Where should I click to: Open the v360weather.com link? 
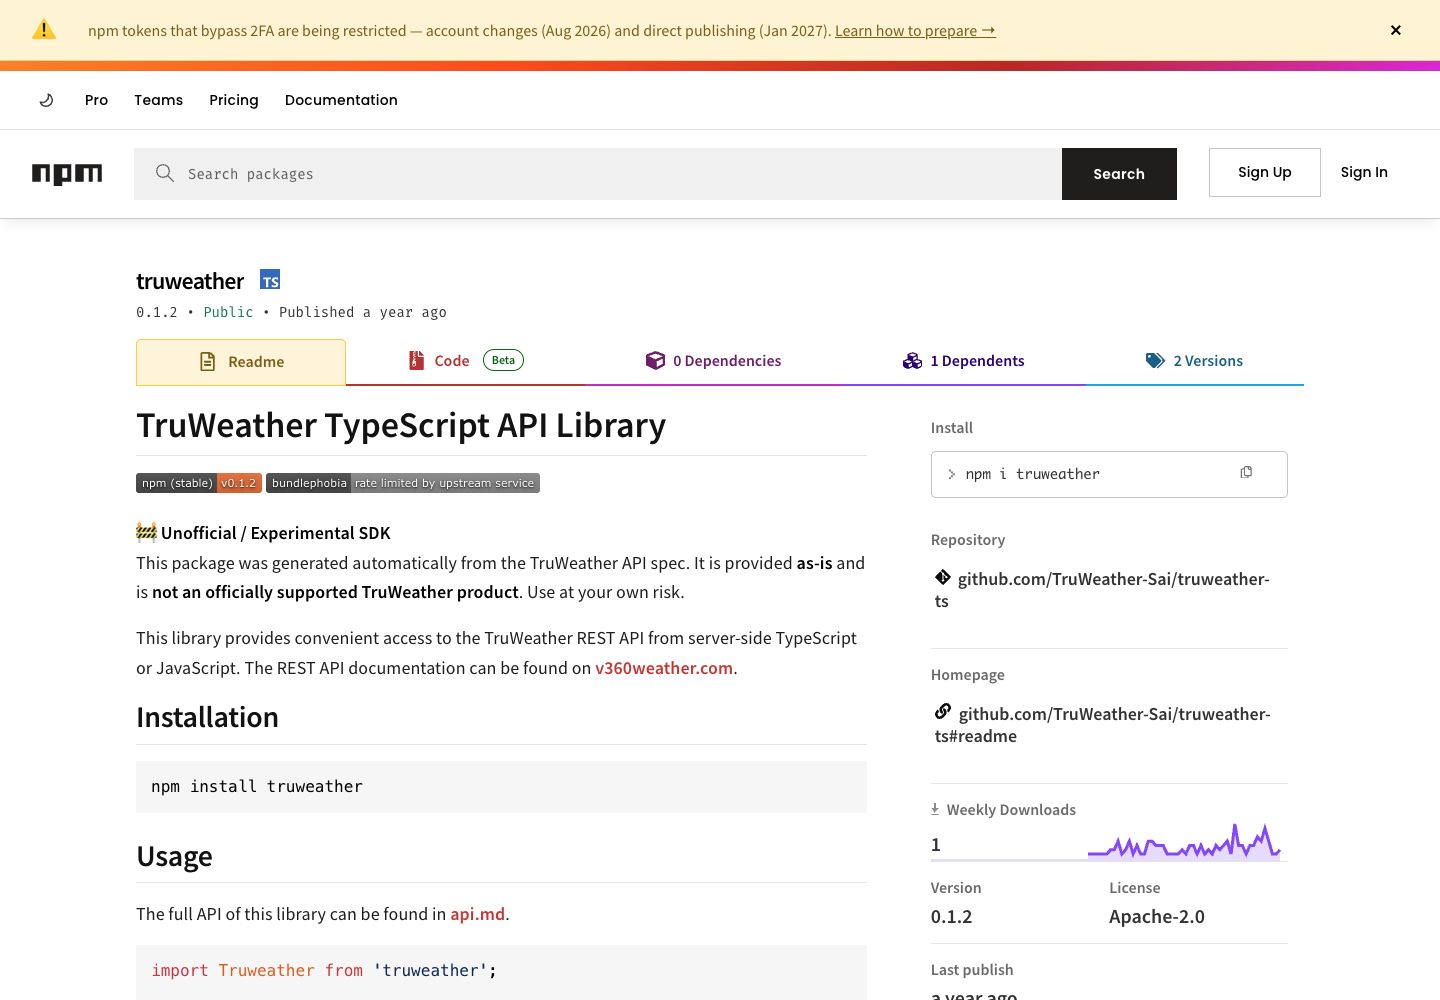pyautogui.click(x=664, y=668)
